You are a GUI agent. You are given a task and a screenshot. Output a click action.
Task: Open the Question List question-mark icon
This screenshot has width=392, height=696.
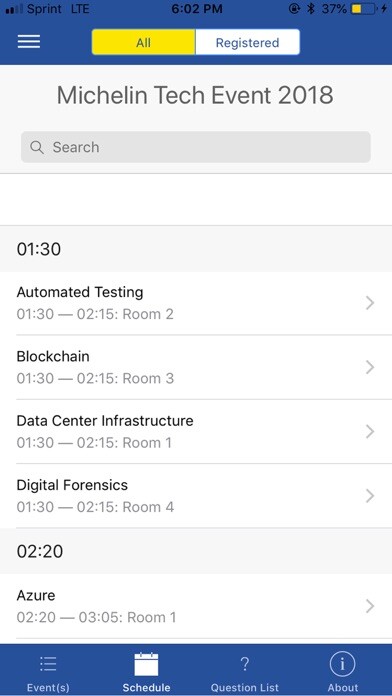click(244, 664)
